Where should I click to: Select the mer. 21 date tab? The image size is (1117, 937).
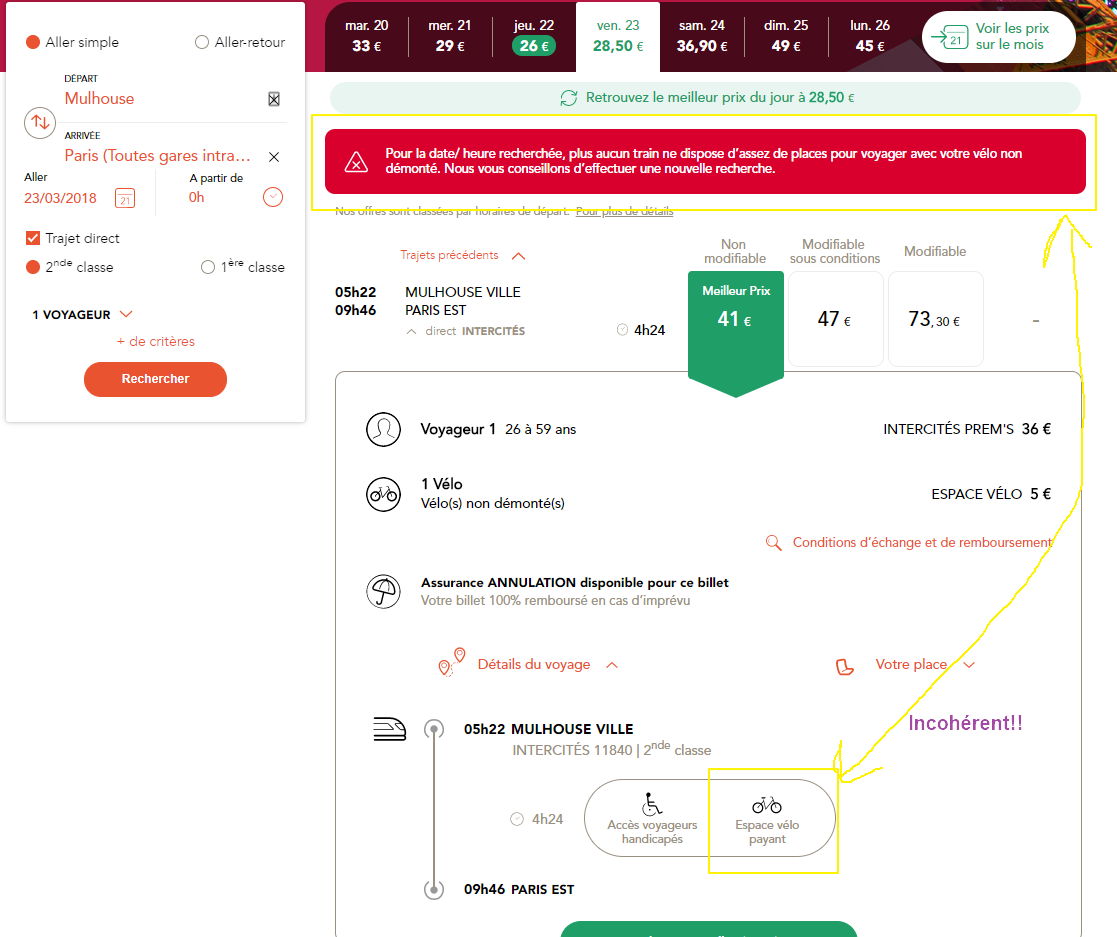450,36
